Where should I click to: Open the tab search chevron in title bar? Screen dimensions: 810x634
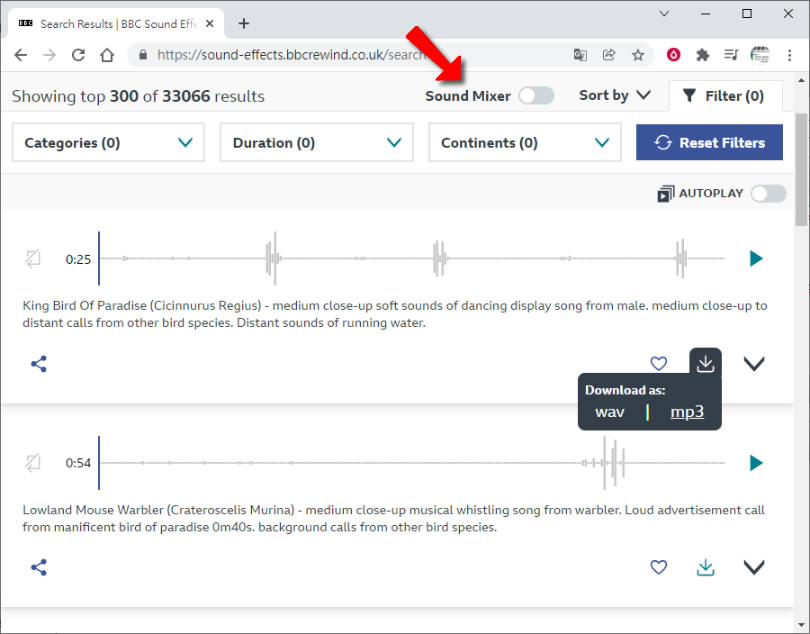(x=664, y=14)
